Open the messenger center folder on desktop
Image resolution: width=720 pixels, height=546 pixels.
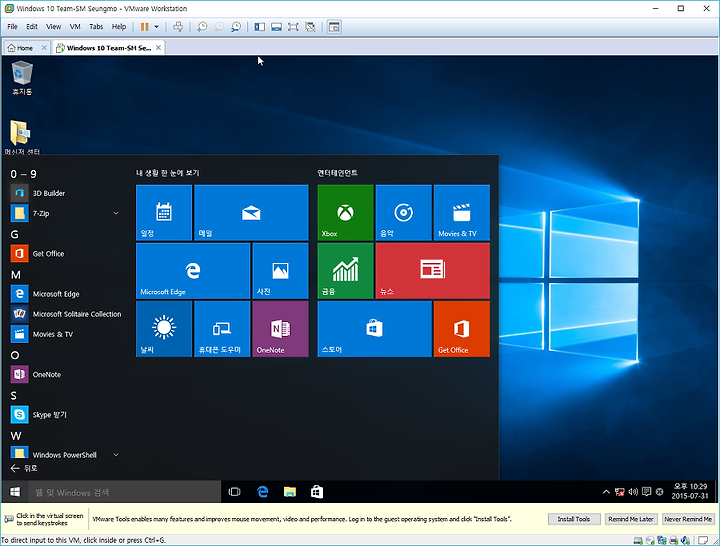pyautogui.click(x=22, y=137)
